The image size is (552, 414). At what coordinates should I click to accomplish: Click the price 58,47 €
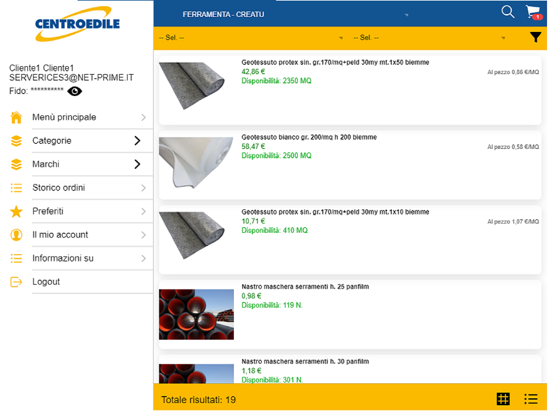pos(253,146)
